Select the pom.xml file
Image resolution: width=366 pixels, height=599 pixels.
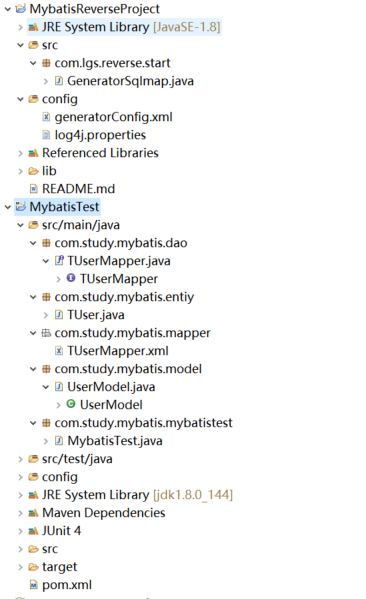[67, 585]
